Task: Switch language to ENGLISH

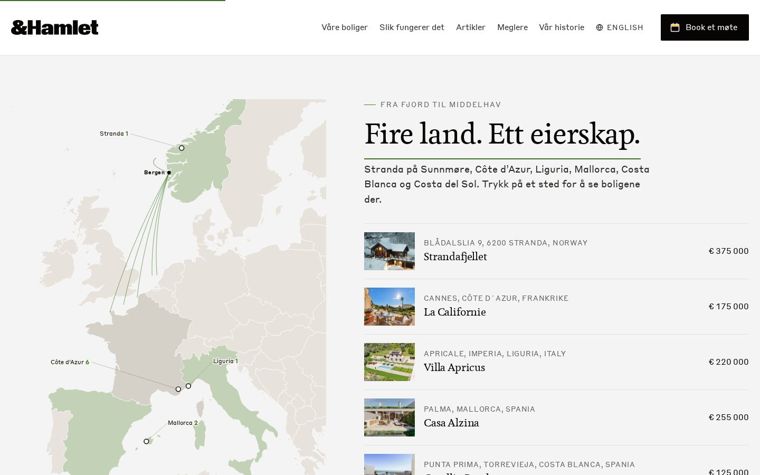Action: [x=619, y=28]
